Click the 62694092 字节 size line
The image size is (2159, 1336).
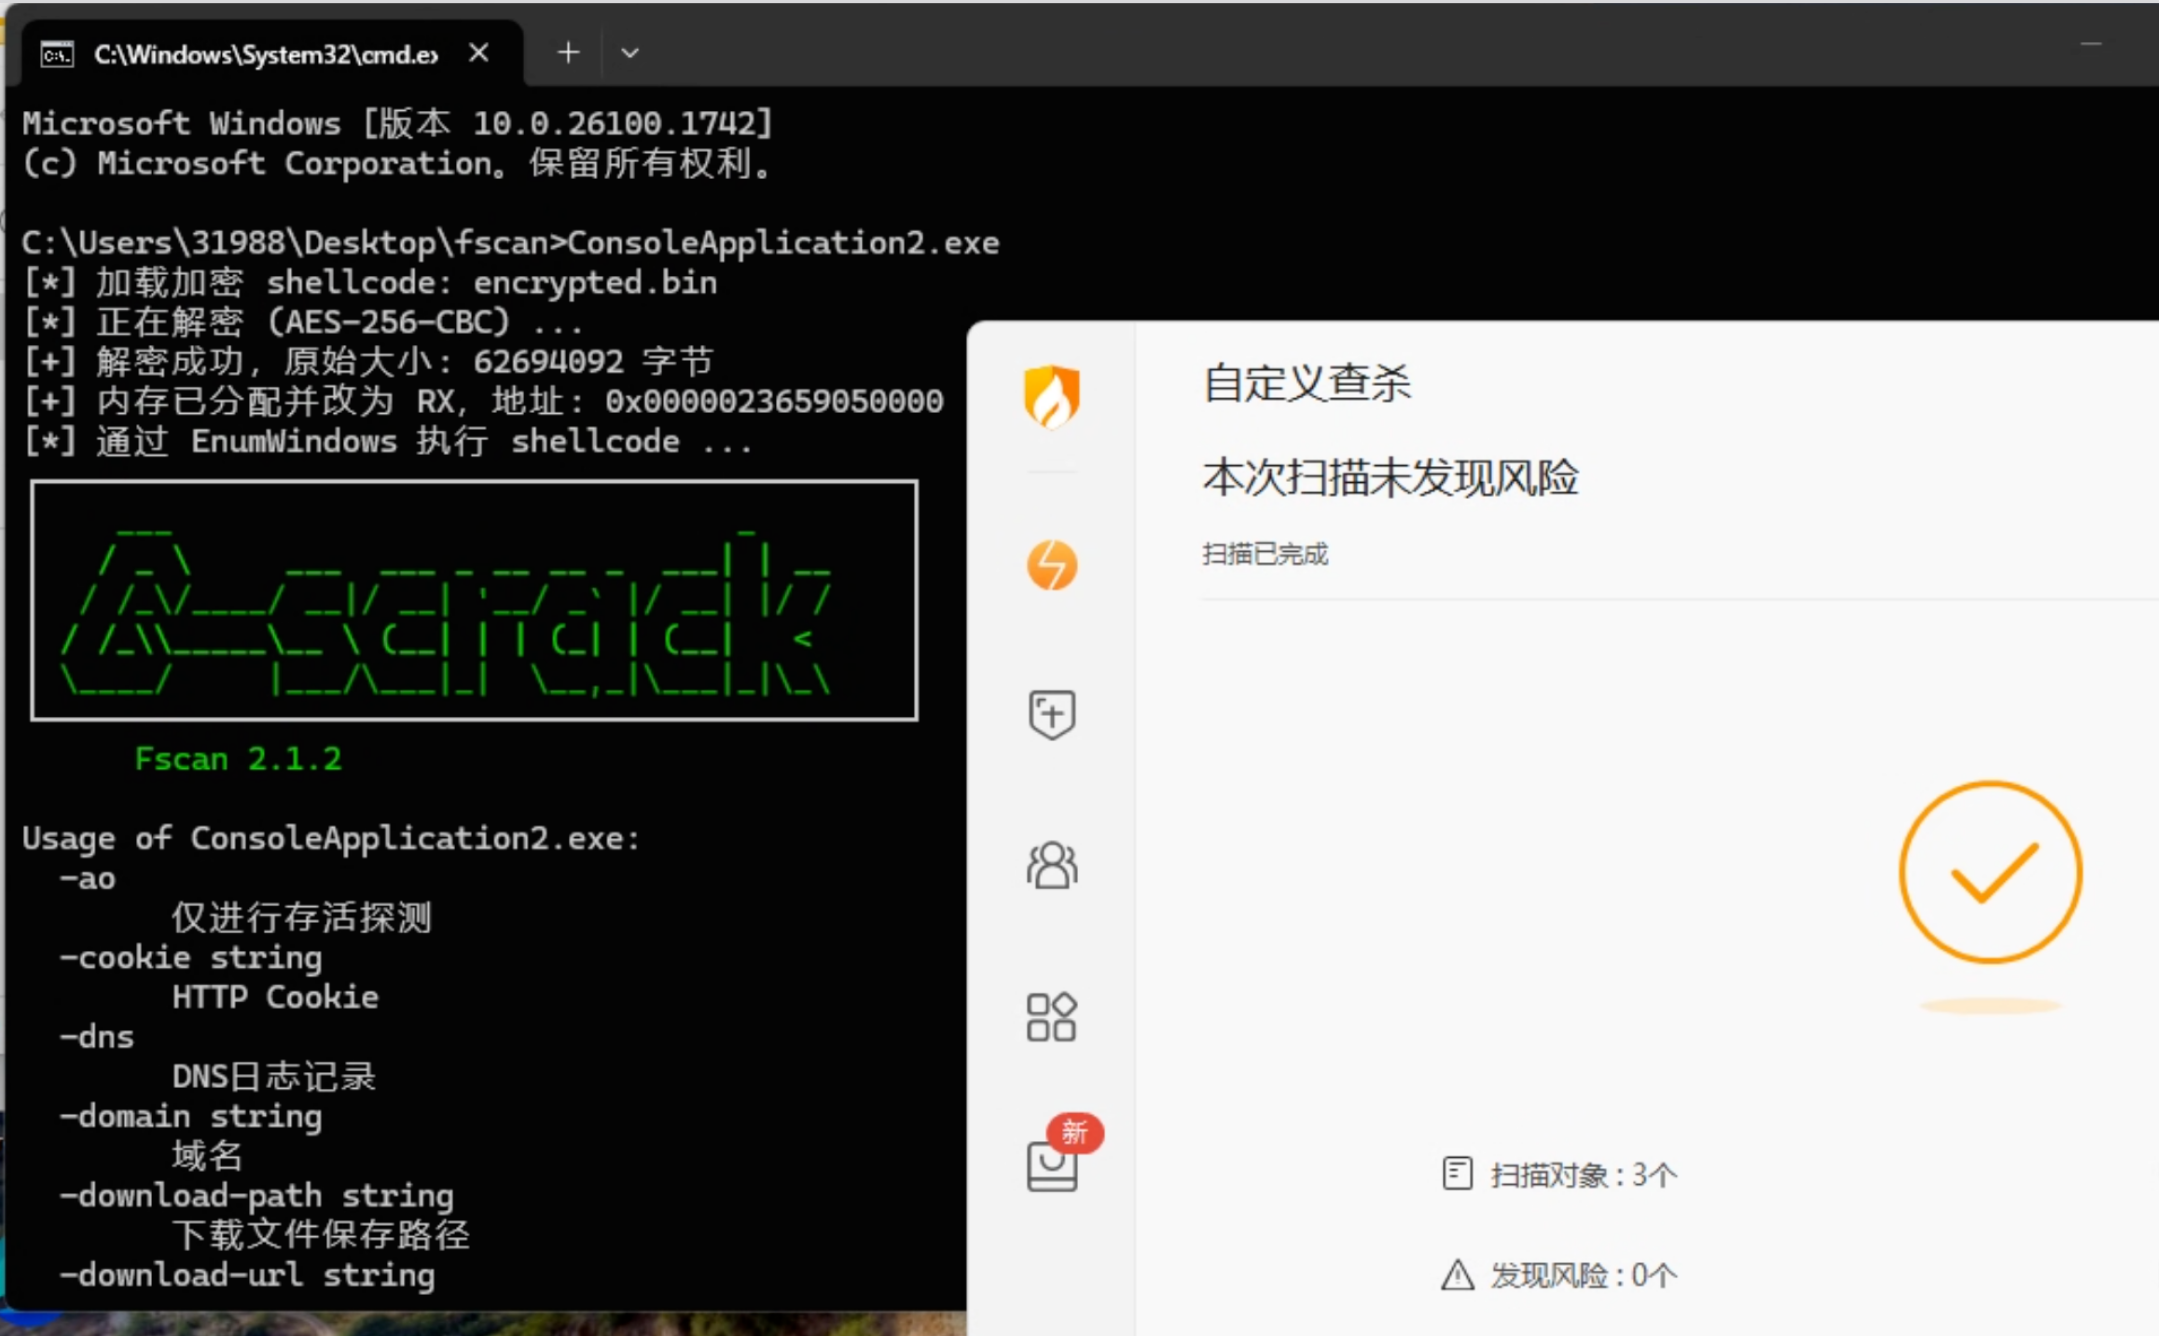click(368, 361)
